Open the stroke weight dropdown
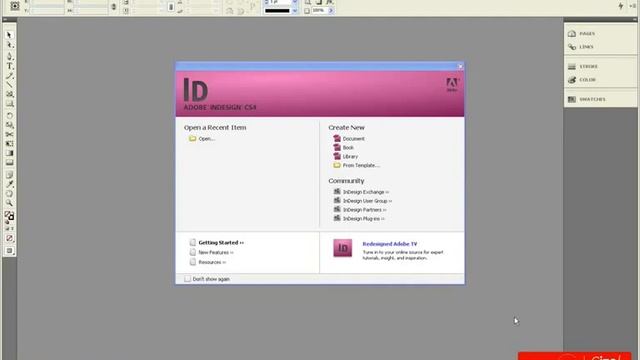 (295, 2)
